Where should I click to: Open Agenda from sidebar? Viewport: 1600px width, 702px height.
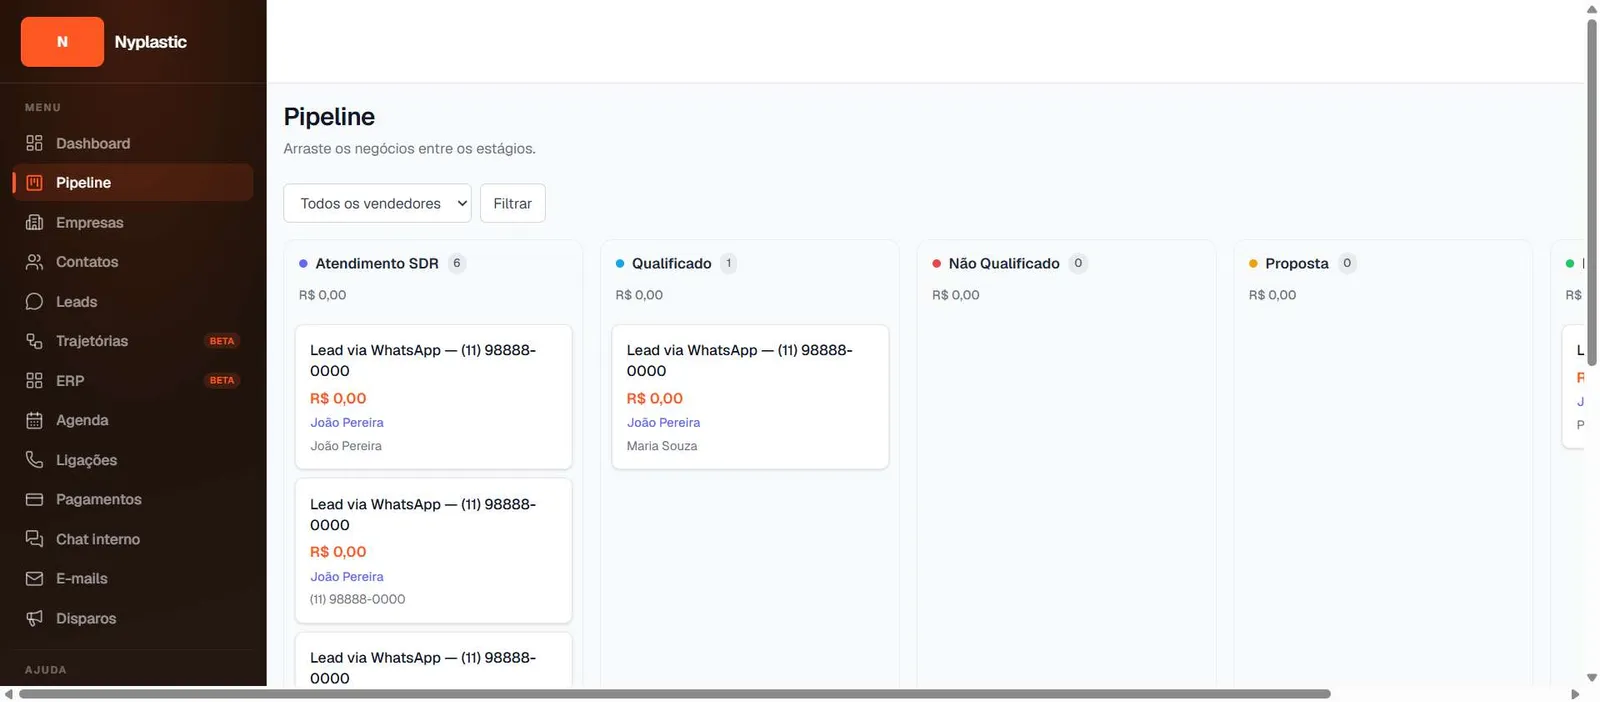[x=133, y=420]
